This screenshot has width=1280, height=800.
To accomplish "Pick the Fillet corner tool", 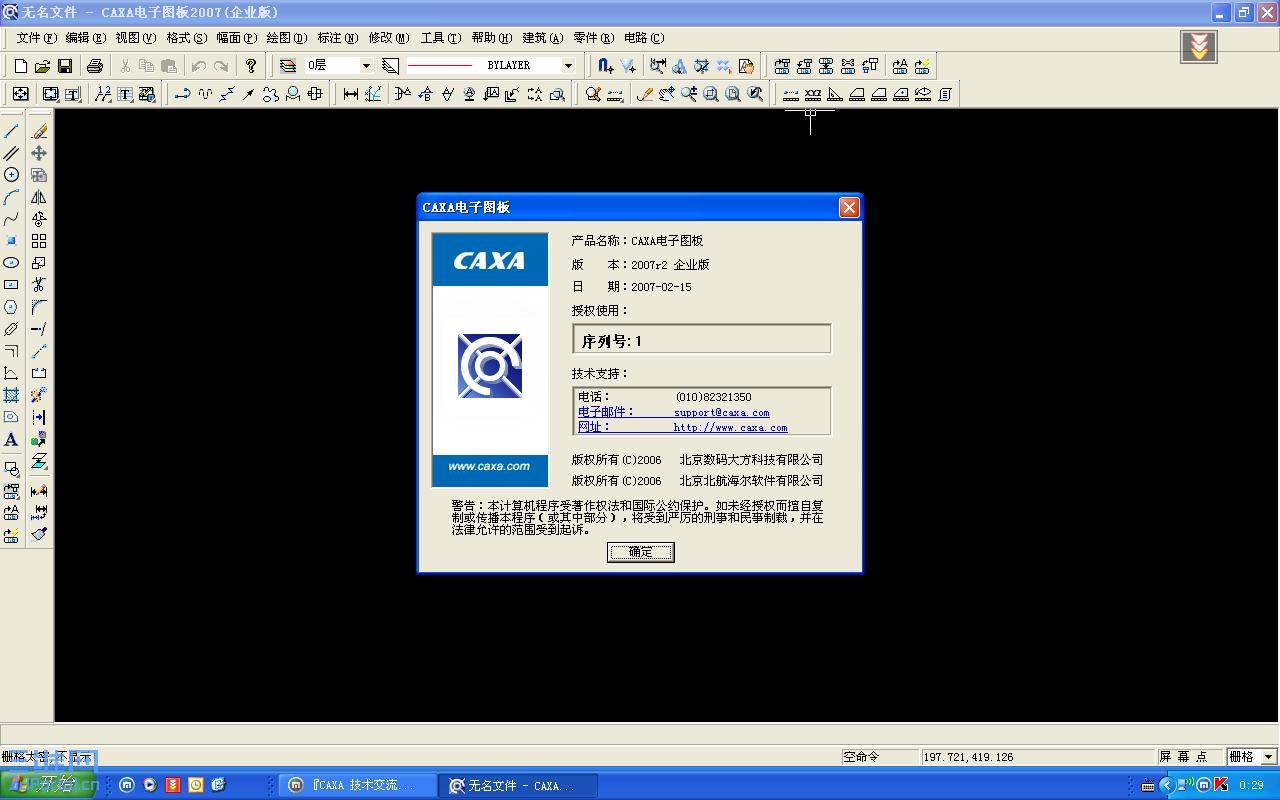I will click(x=39, y=307).
